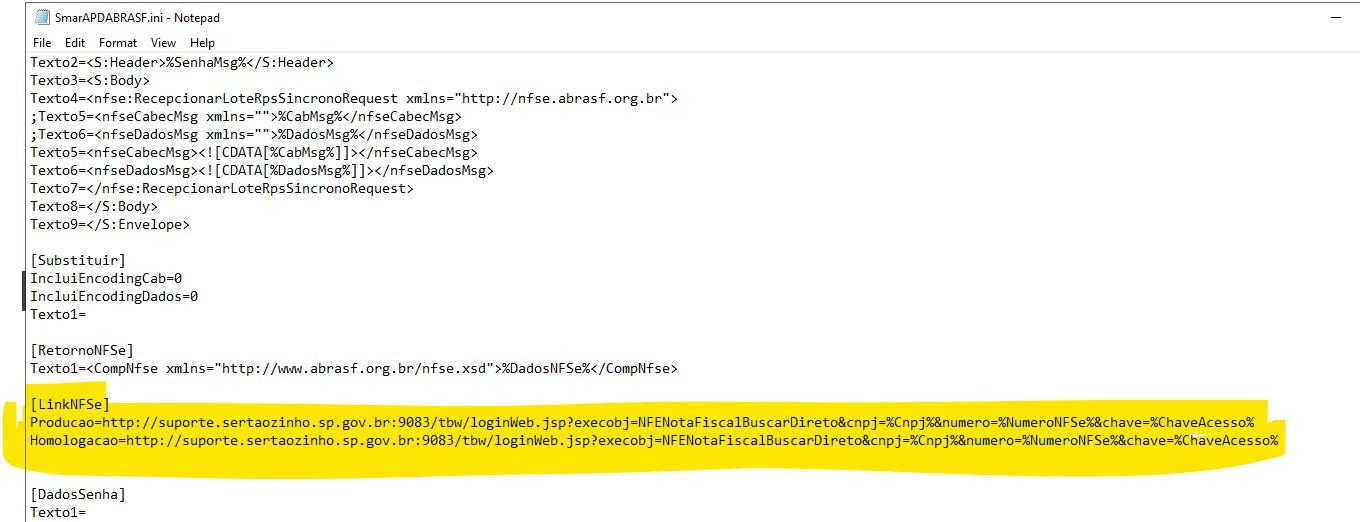
Task: Click the line Texto9=</S:Envelope>
Action: pyautogui.click(x=110, y=224)
